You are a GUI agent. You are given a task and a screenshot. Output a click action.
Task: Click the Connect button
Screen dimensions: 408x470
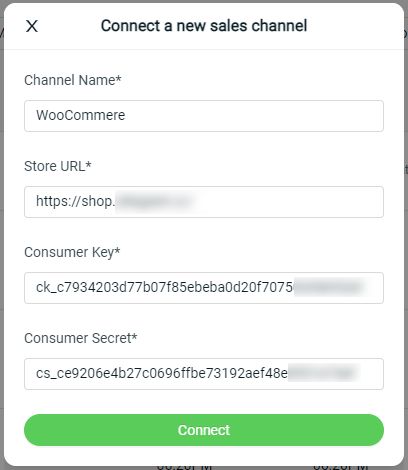click(204, 430)
